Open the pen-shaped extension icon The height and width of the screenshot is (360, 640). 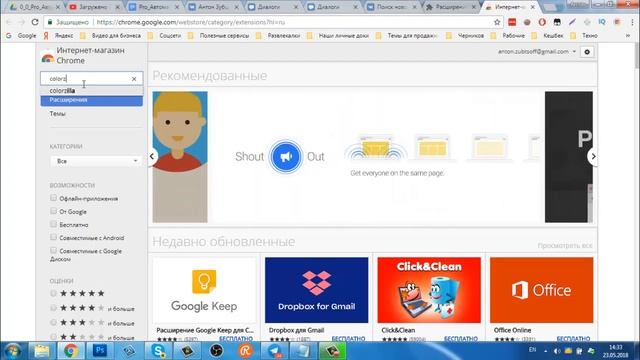(572, 22)
